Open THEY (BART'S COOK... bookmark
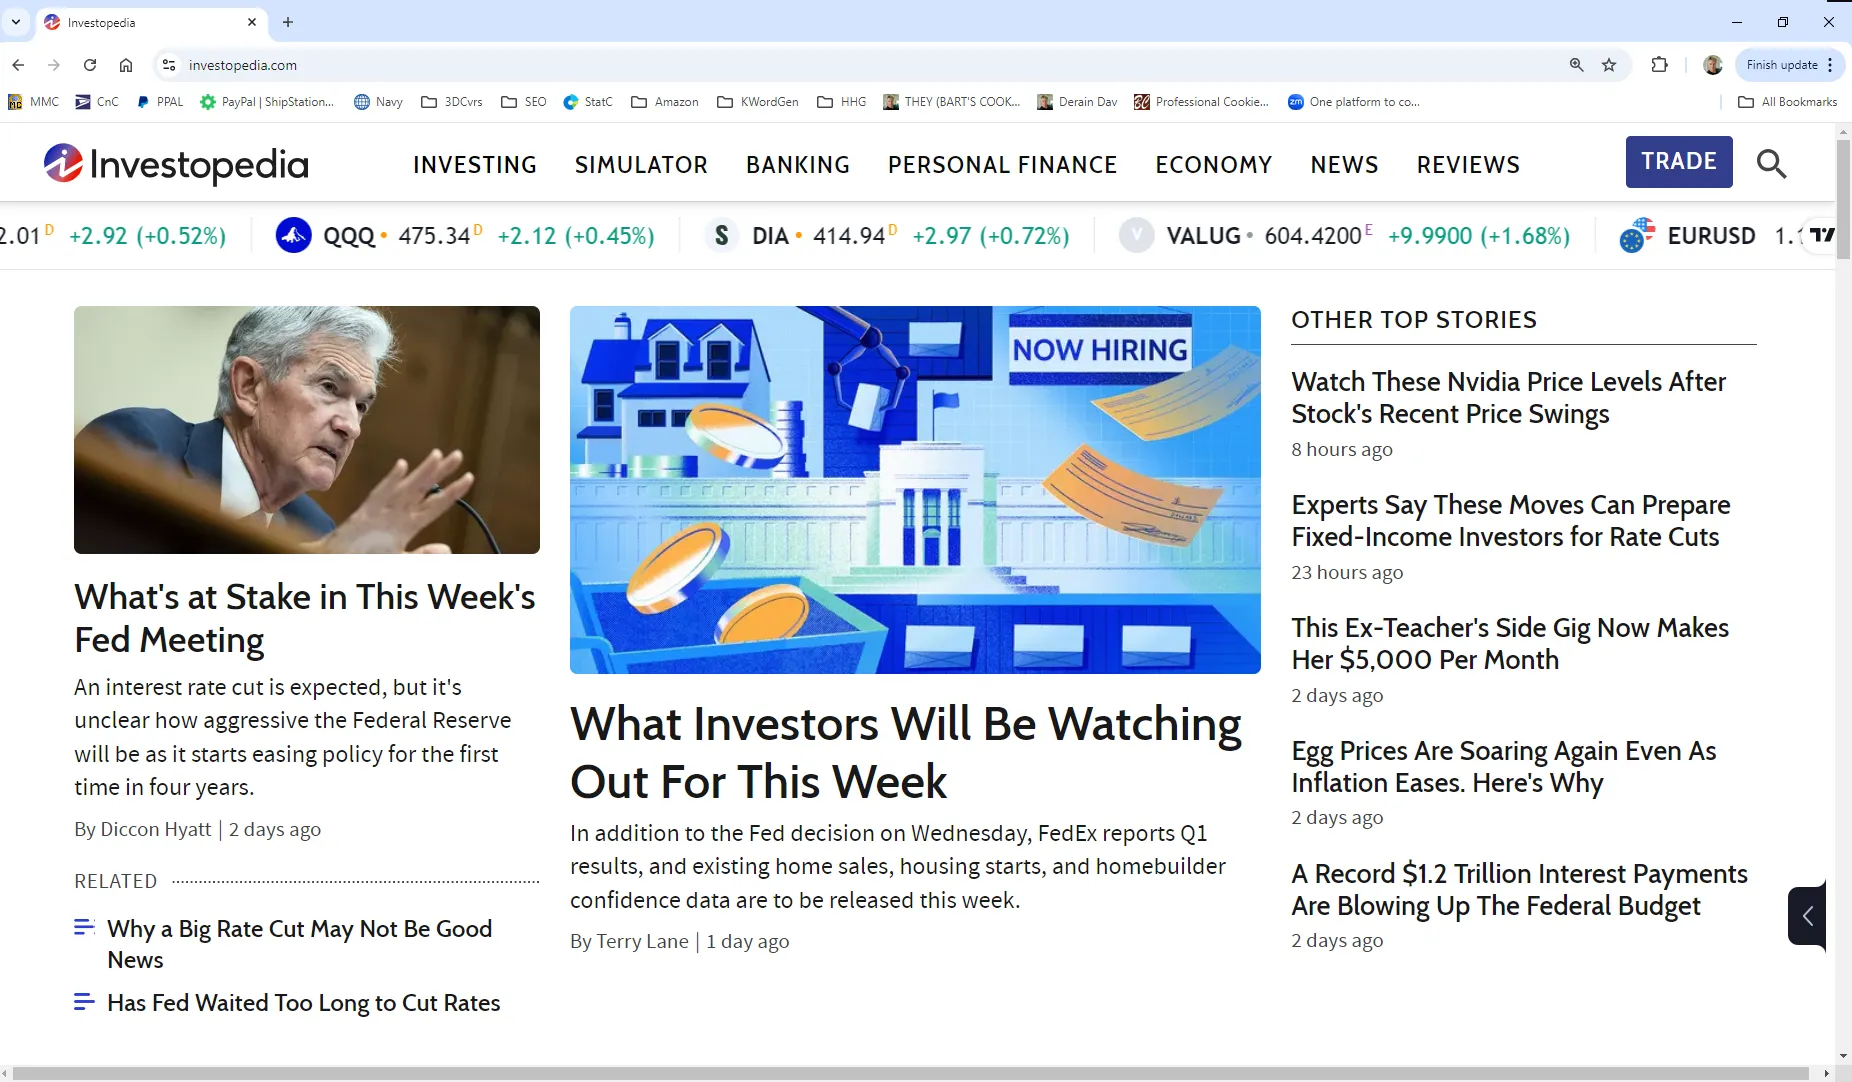Image resolution: width=1852 pixels, height=1082 pixels. tap(951, 102)
